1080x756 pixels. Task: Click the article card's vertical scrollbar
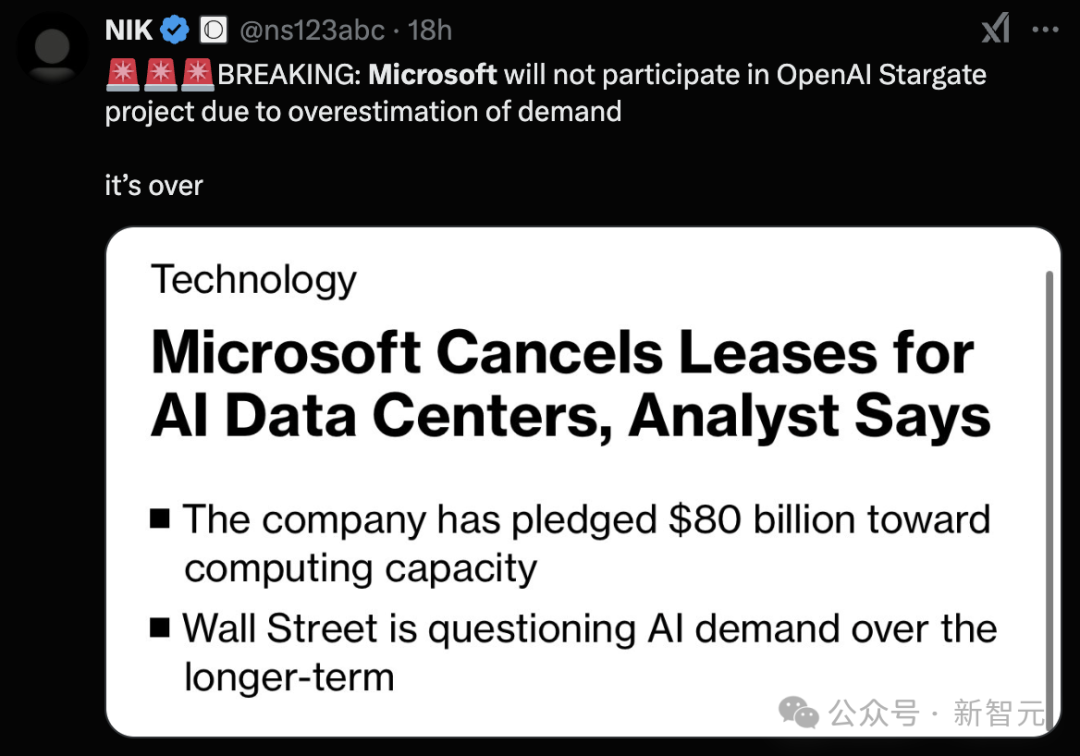[1049, 480]
